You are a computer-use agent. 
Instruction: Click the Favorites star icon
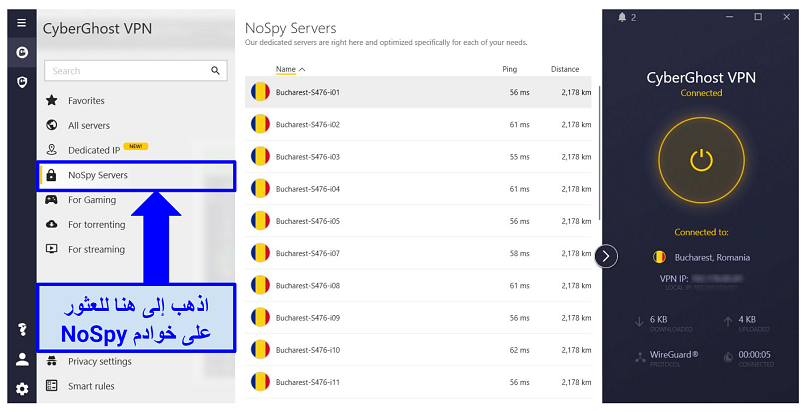click(51, 100)
